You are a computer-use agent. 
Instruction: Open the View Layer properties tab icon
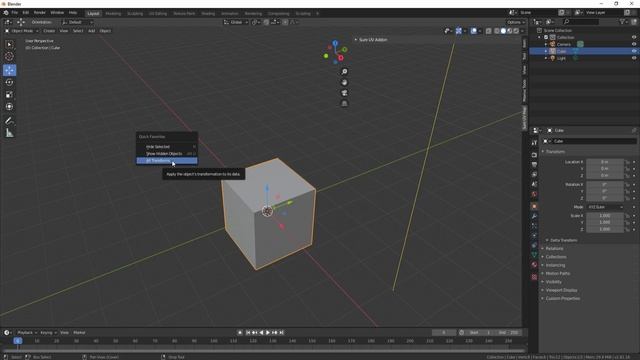tap(534, 174)
